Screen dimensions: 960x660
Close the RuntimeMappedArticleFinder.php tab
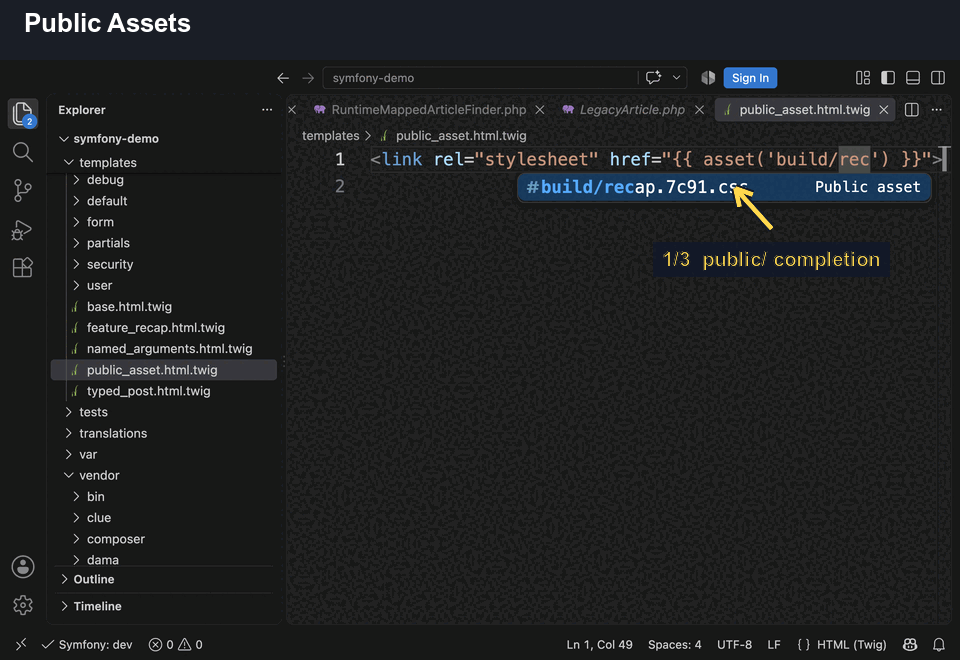click(540, 110)
